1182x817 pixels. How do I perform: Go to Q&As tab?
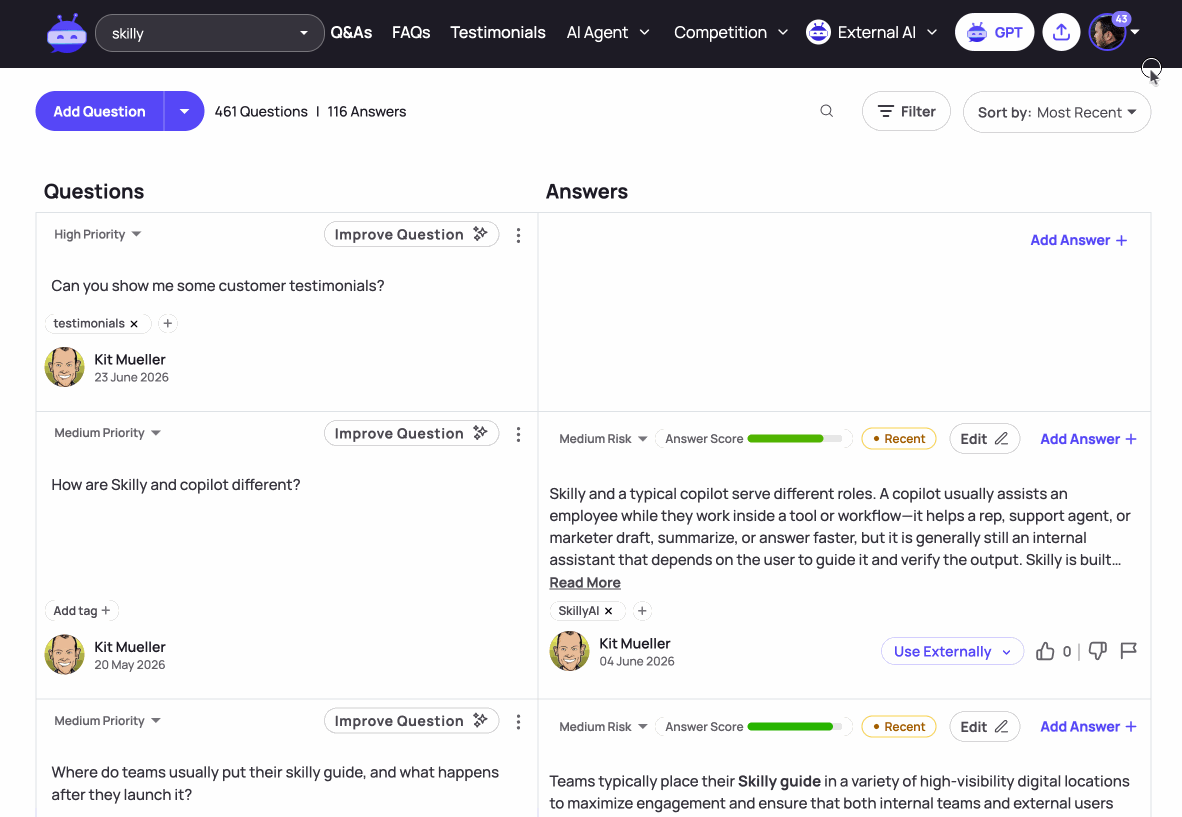[351, 32]
